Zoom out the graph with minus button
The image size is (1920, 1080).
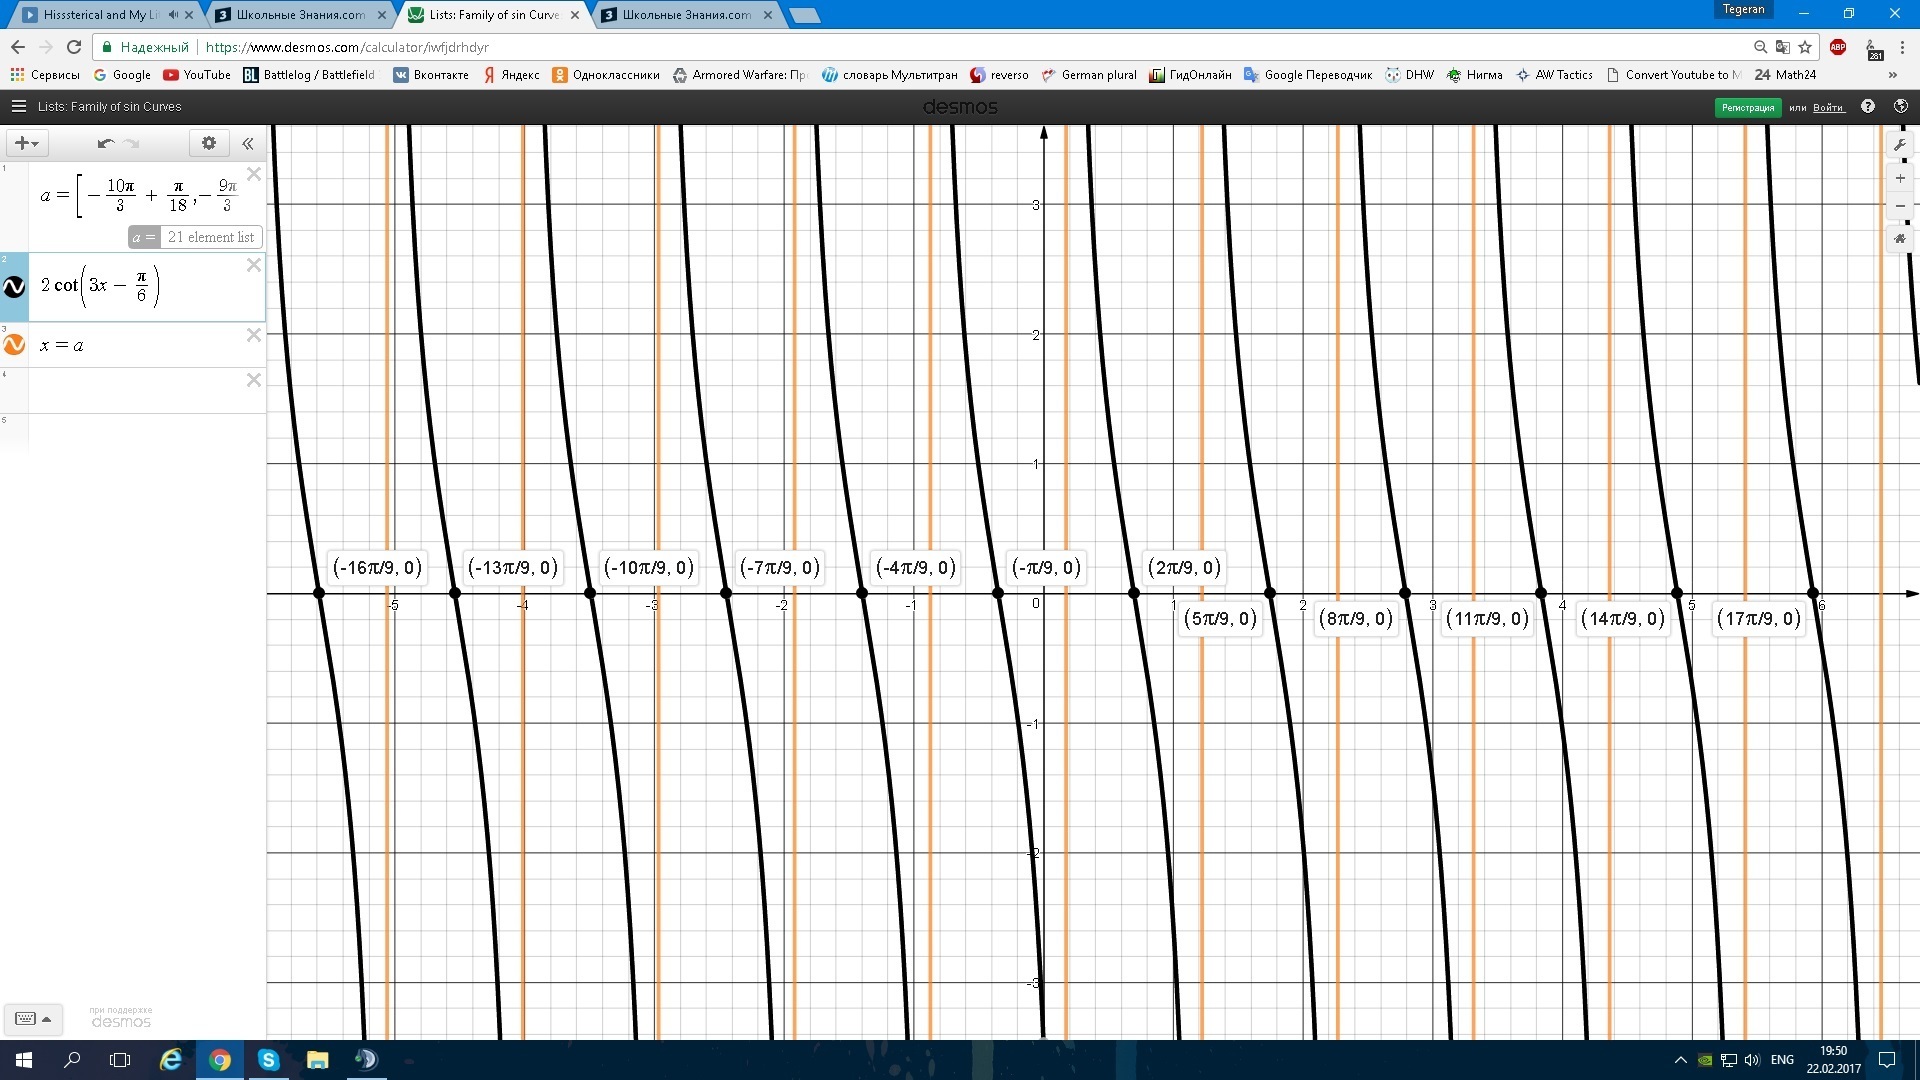pyautogui.click(x=1900, y=206)
